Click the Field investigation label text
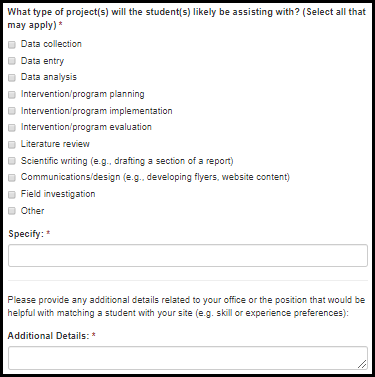This screenshot has width=375, height=377. coord(58,194)
